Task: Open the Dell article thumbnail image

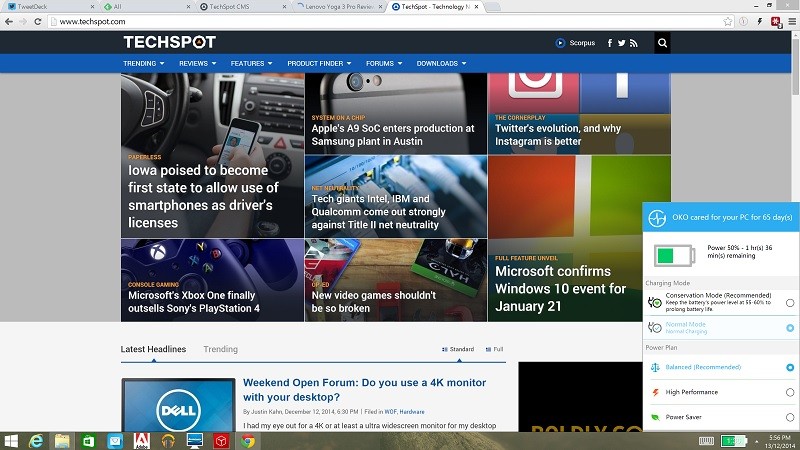Action: point(178,405)
